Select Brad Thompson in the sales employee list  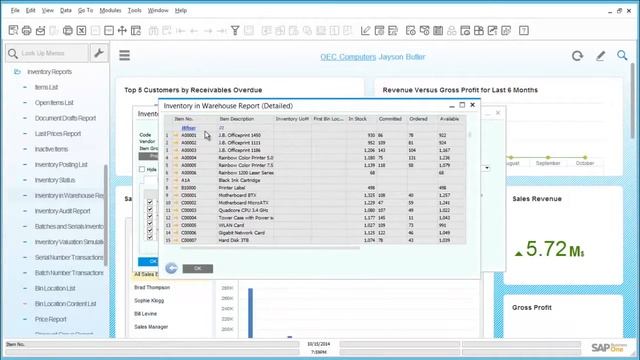152,287
